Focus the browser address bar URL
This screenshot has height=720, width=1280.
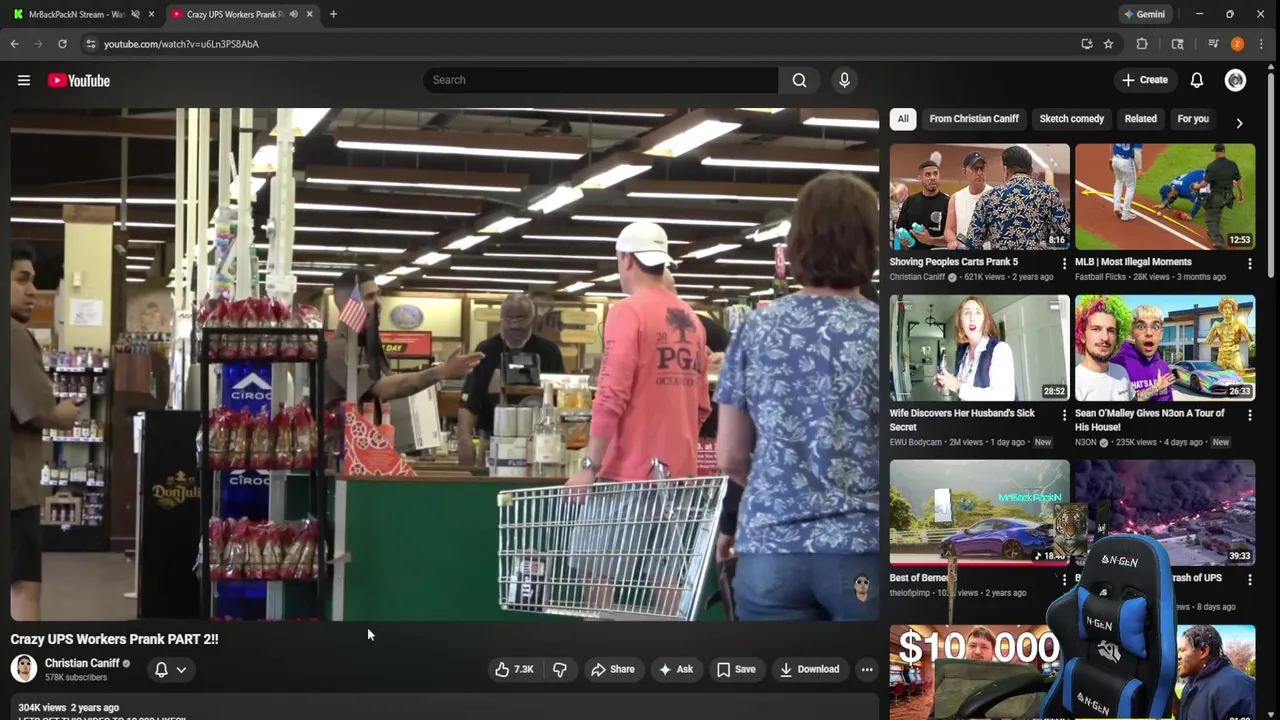(x=181, y=44)
